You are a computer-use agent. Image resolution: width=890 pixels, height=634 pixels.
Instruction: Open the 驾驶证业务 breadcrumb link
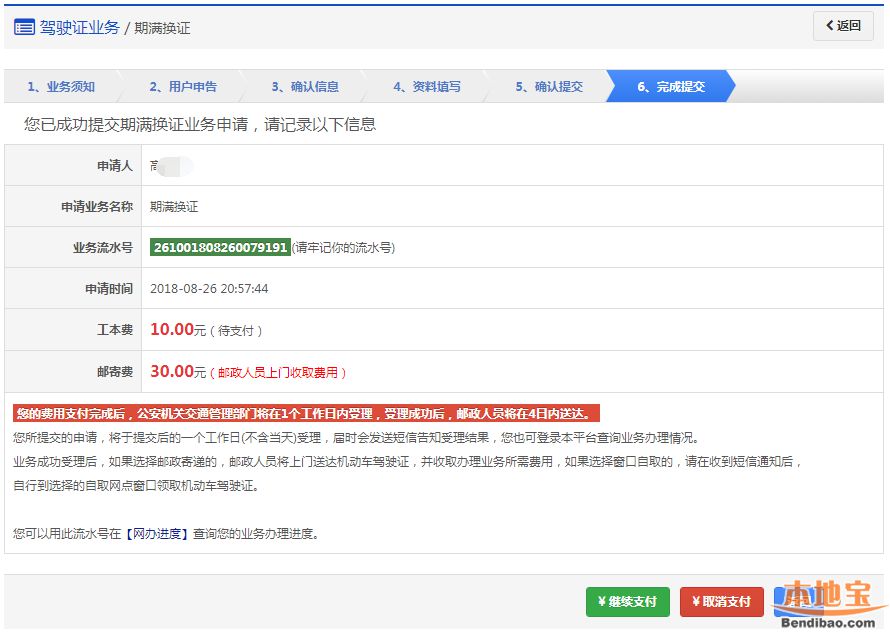(79, 27)
